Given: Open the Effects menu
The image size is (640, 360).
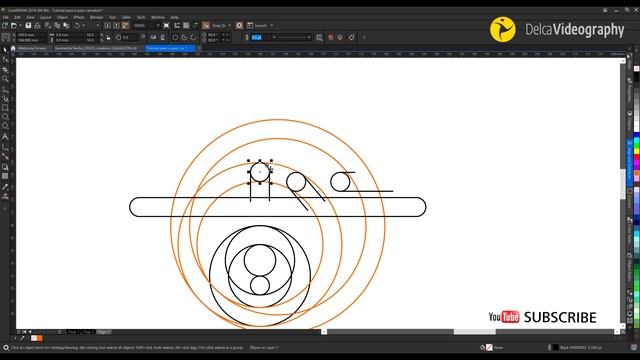Looking at the screenshot, I should pos(79,18).
